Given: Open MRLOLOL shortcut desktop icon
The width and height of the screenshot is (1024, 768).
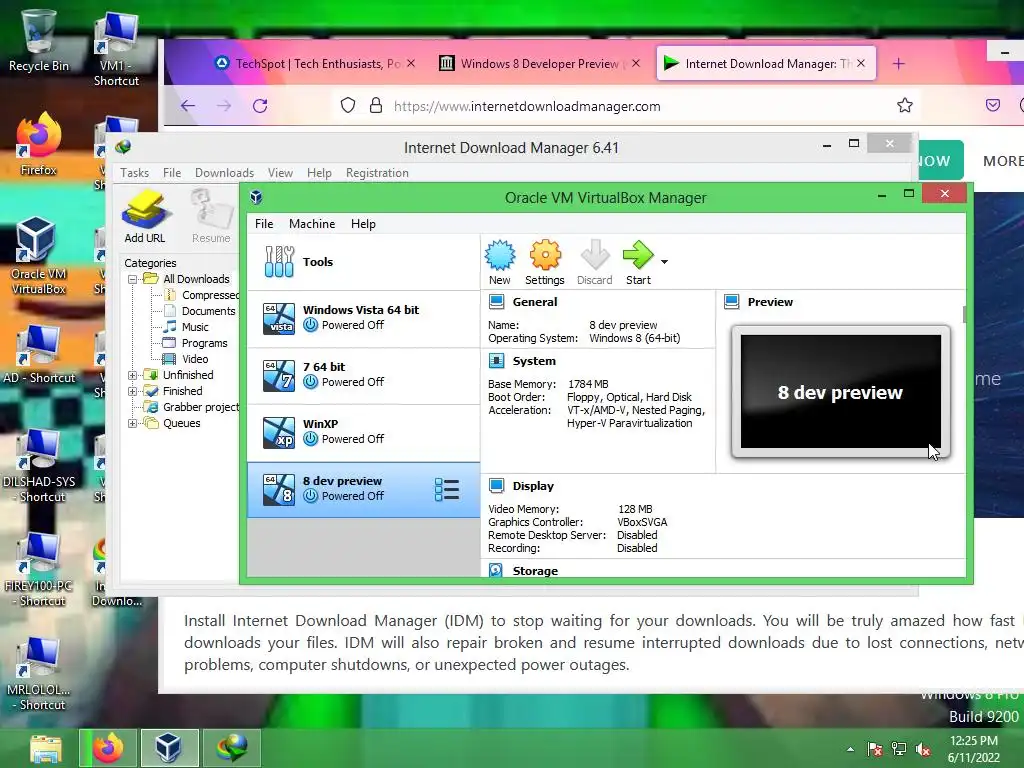Looking at the screenshot, I should point(39,675).
